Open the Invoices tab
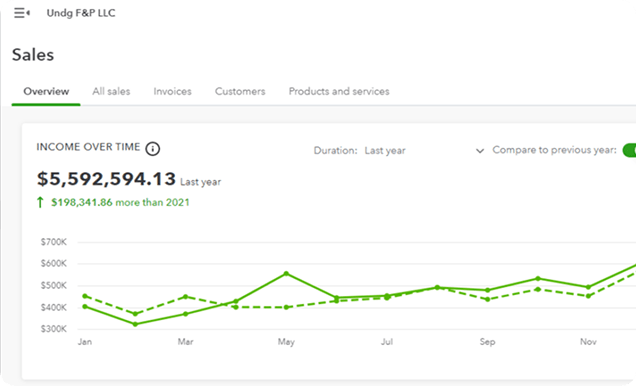Screen dimensions: 636x386 click(172, 91)
